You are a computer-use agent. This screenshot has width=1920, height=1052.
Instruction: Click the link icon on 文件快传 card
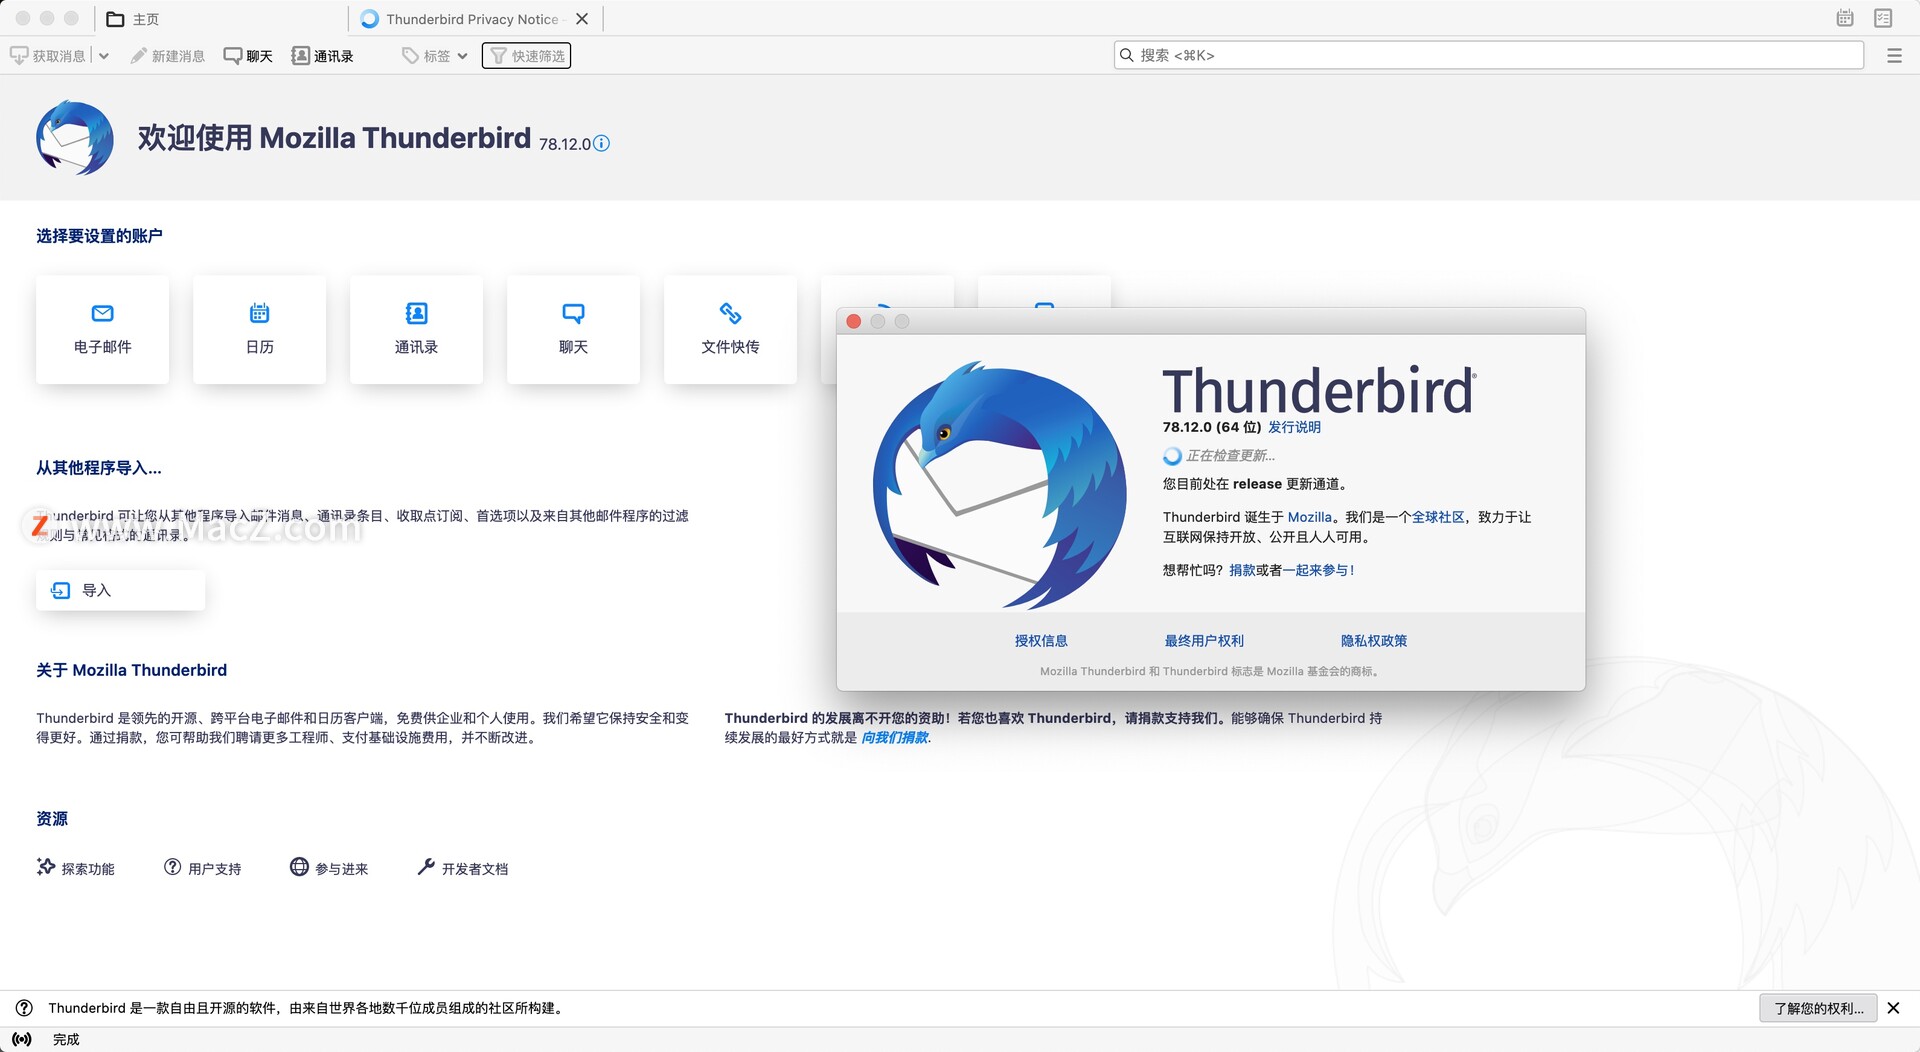coord(730,313)
